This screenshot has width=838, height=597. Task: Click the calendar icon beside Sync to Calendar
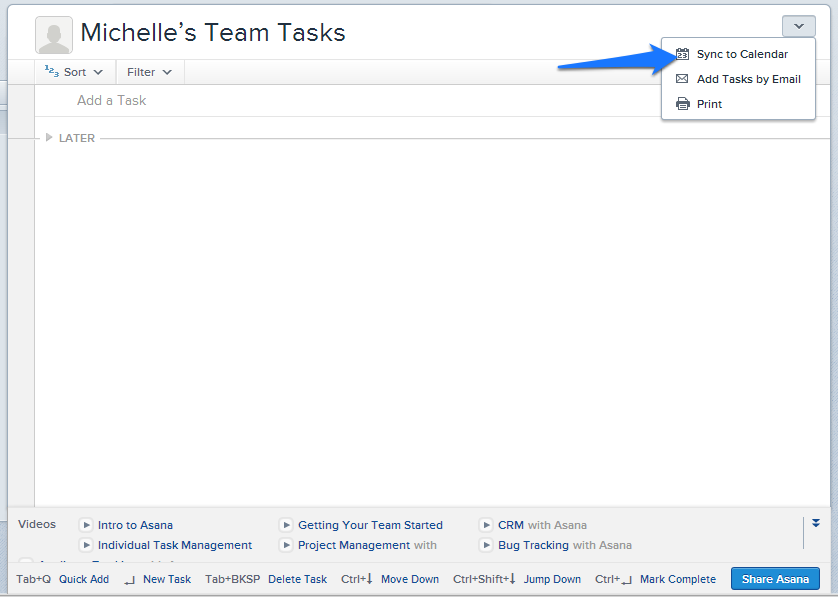682,54
